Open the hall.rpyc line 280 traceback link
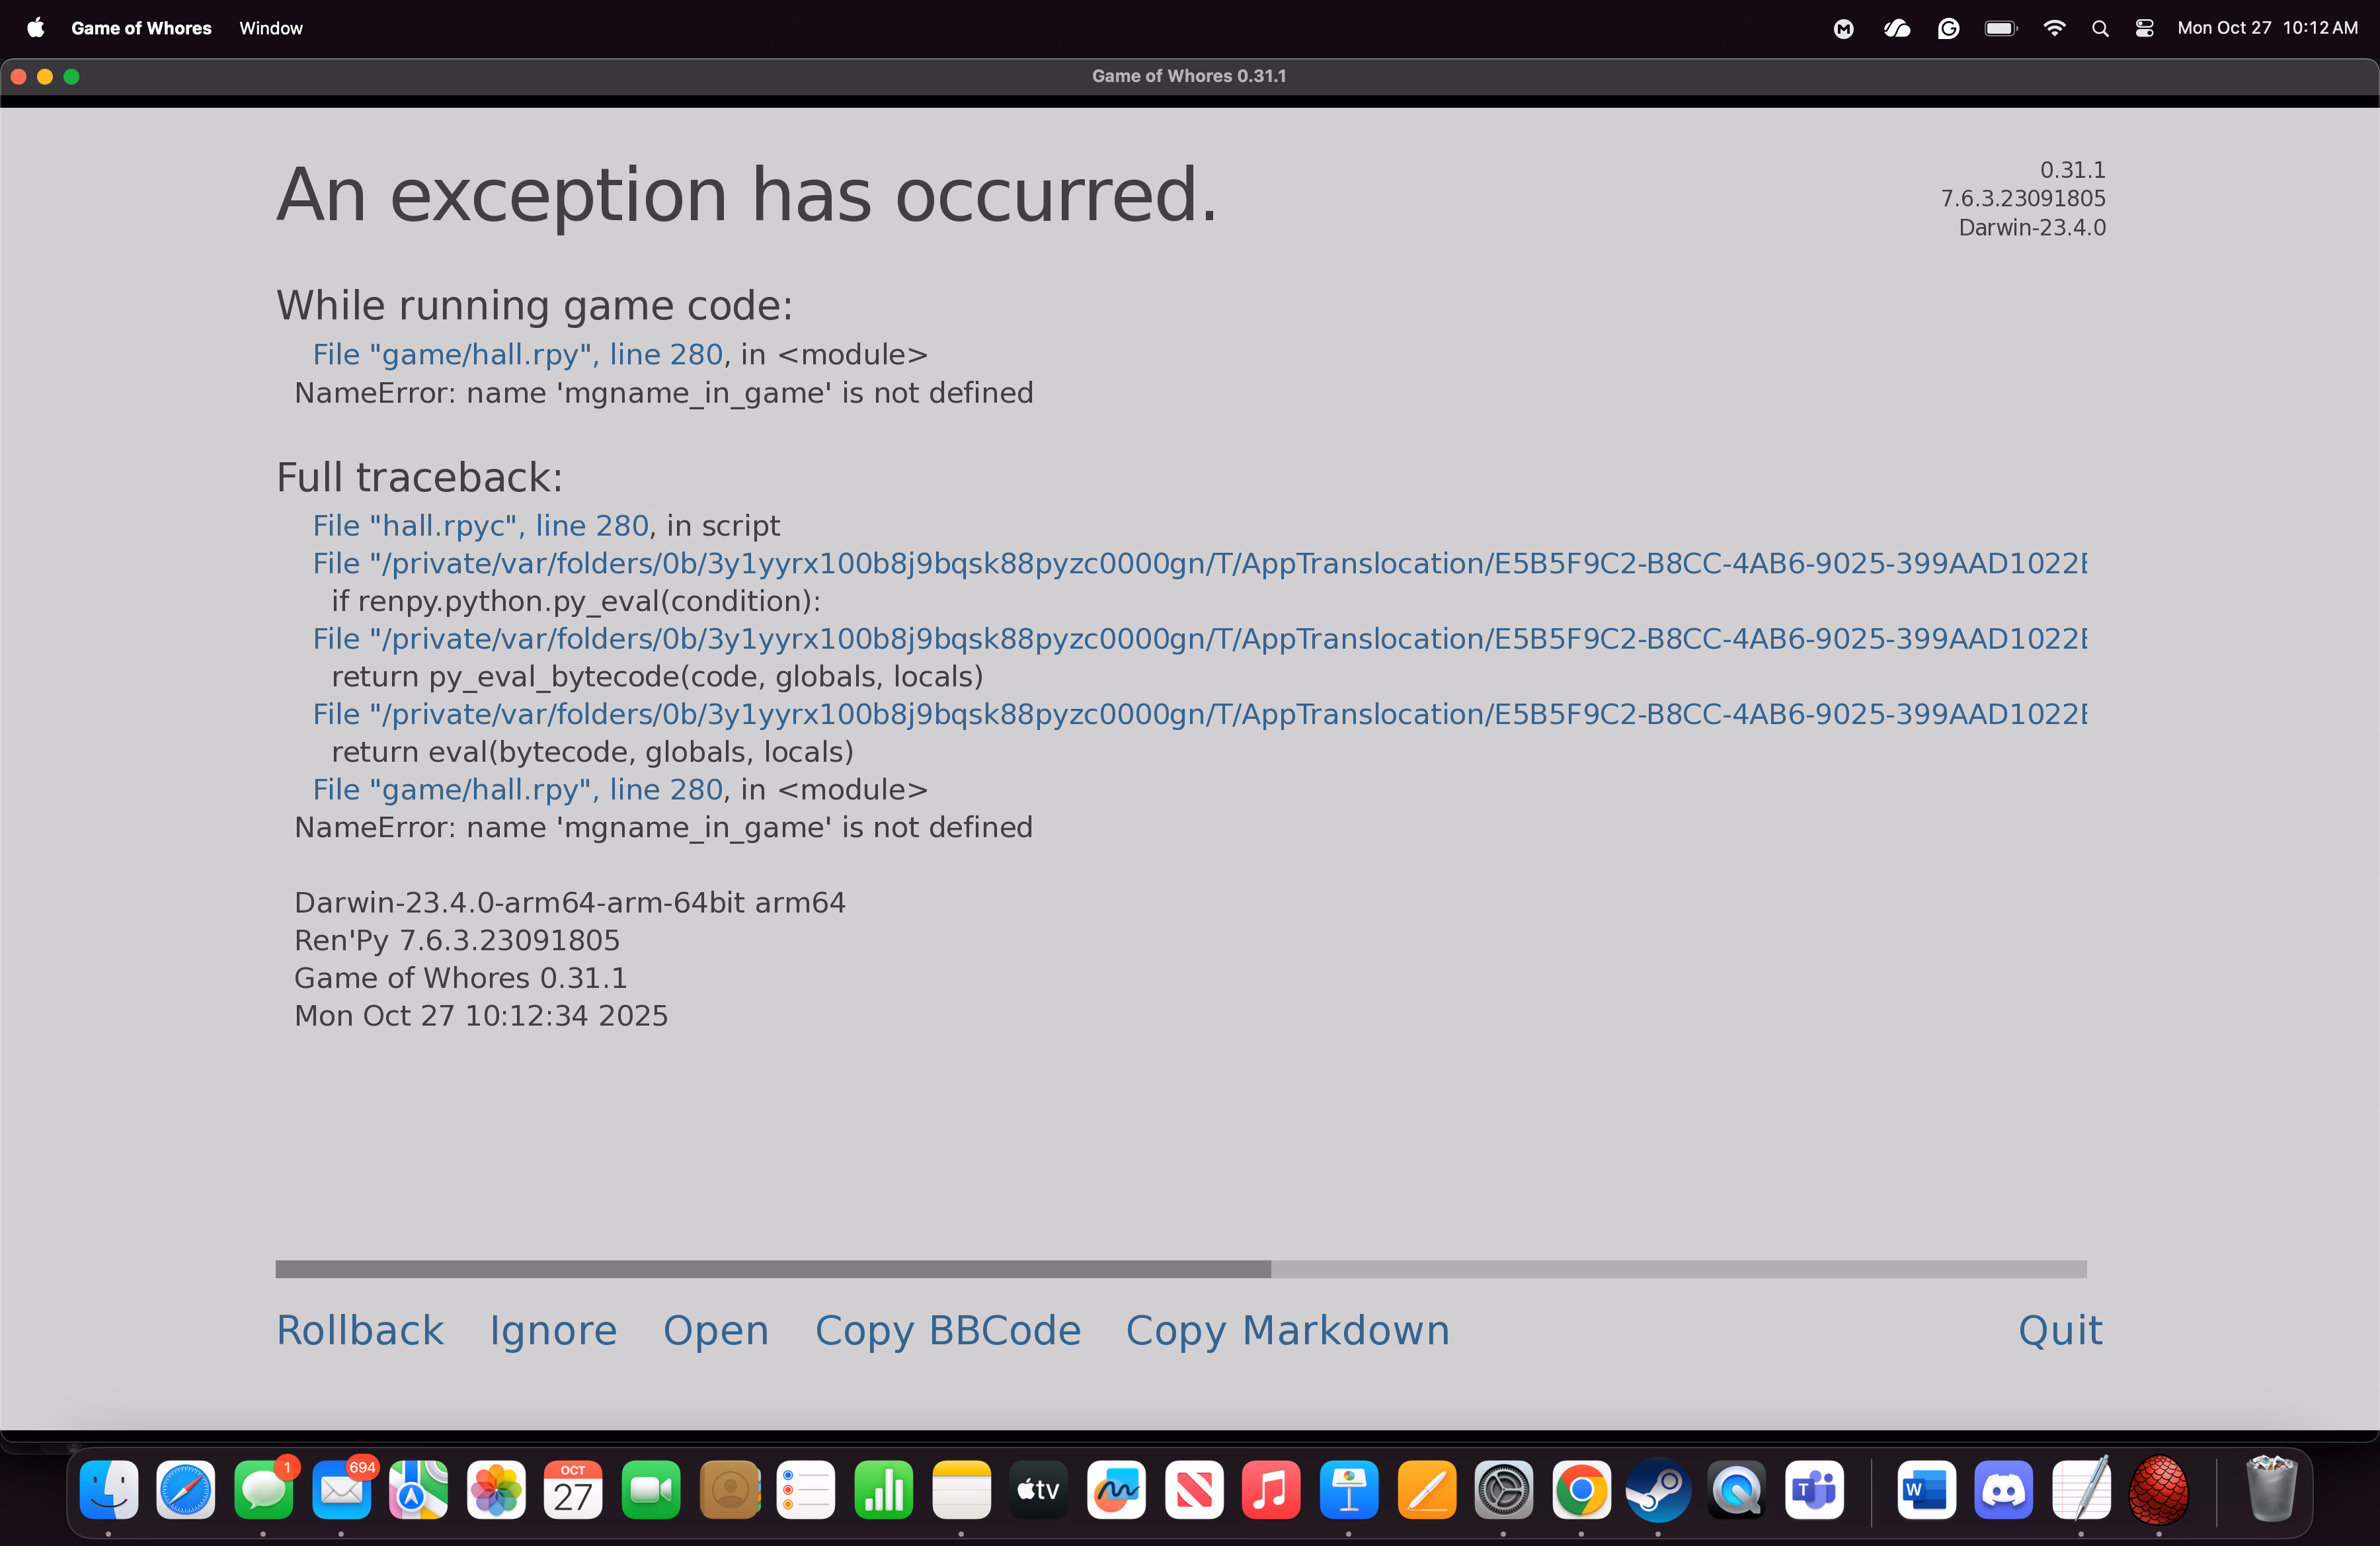The width and height of the screenshot is (2380, 1546). point(480,526)
